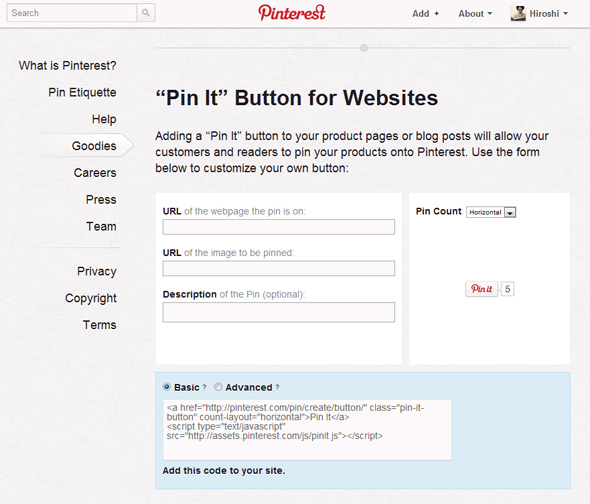
Task: Open the Hiroshi account dropdown arrow
Action: tap(566, 14)
